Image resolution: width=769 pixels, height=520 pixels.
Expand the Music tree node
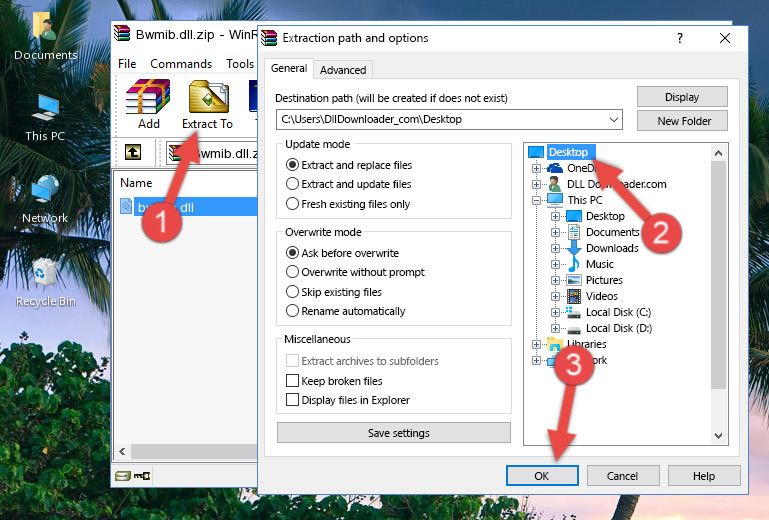click(x=555, y=264)
